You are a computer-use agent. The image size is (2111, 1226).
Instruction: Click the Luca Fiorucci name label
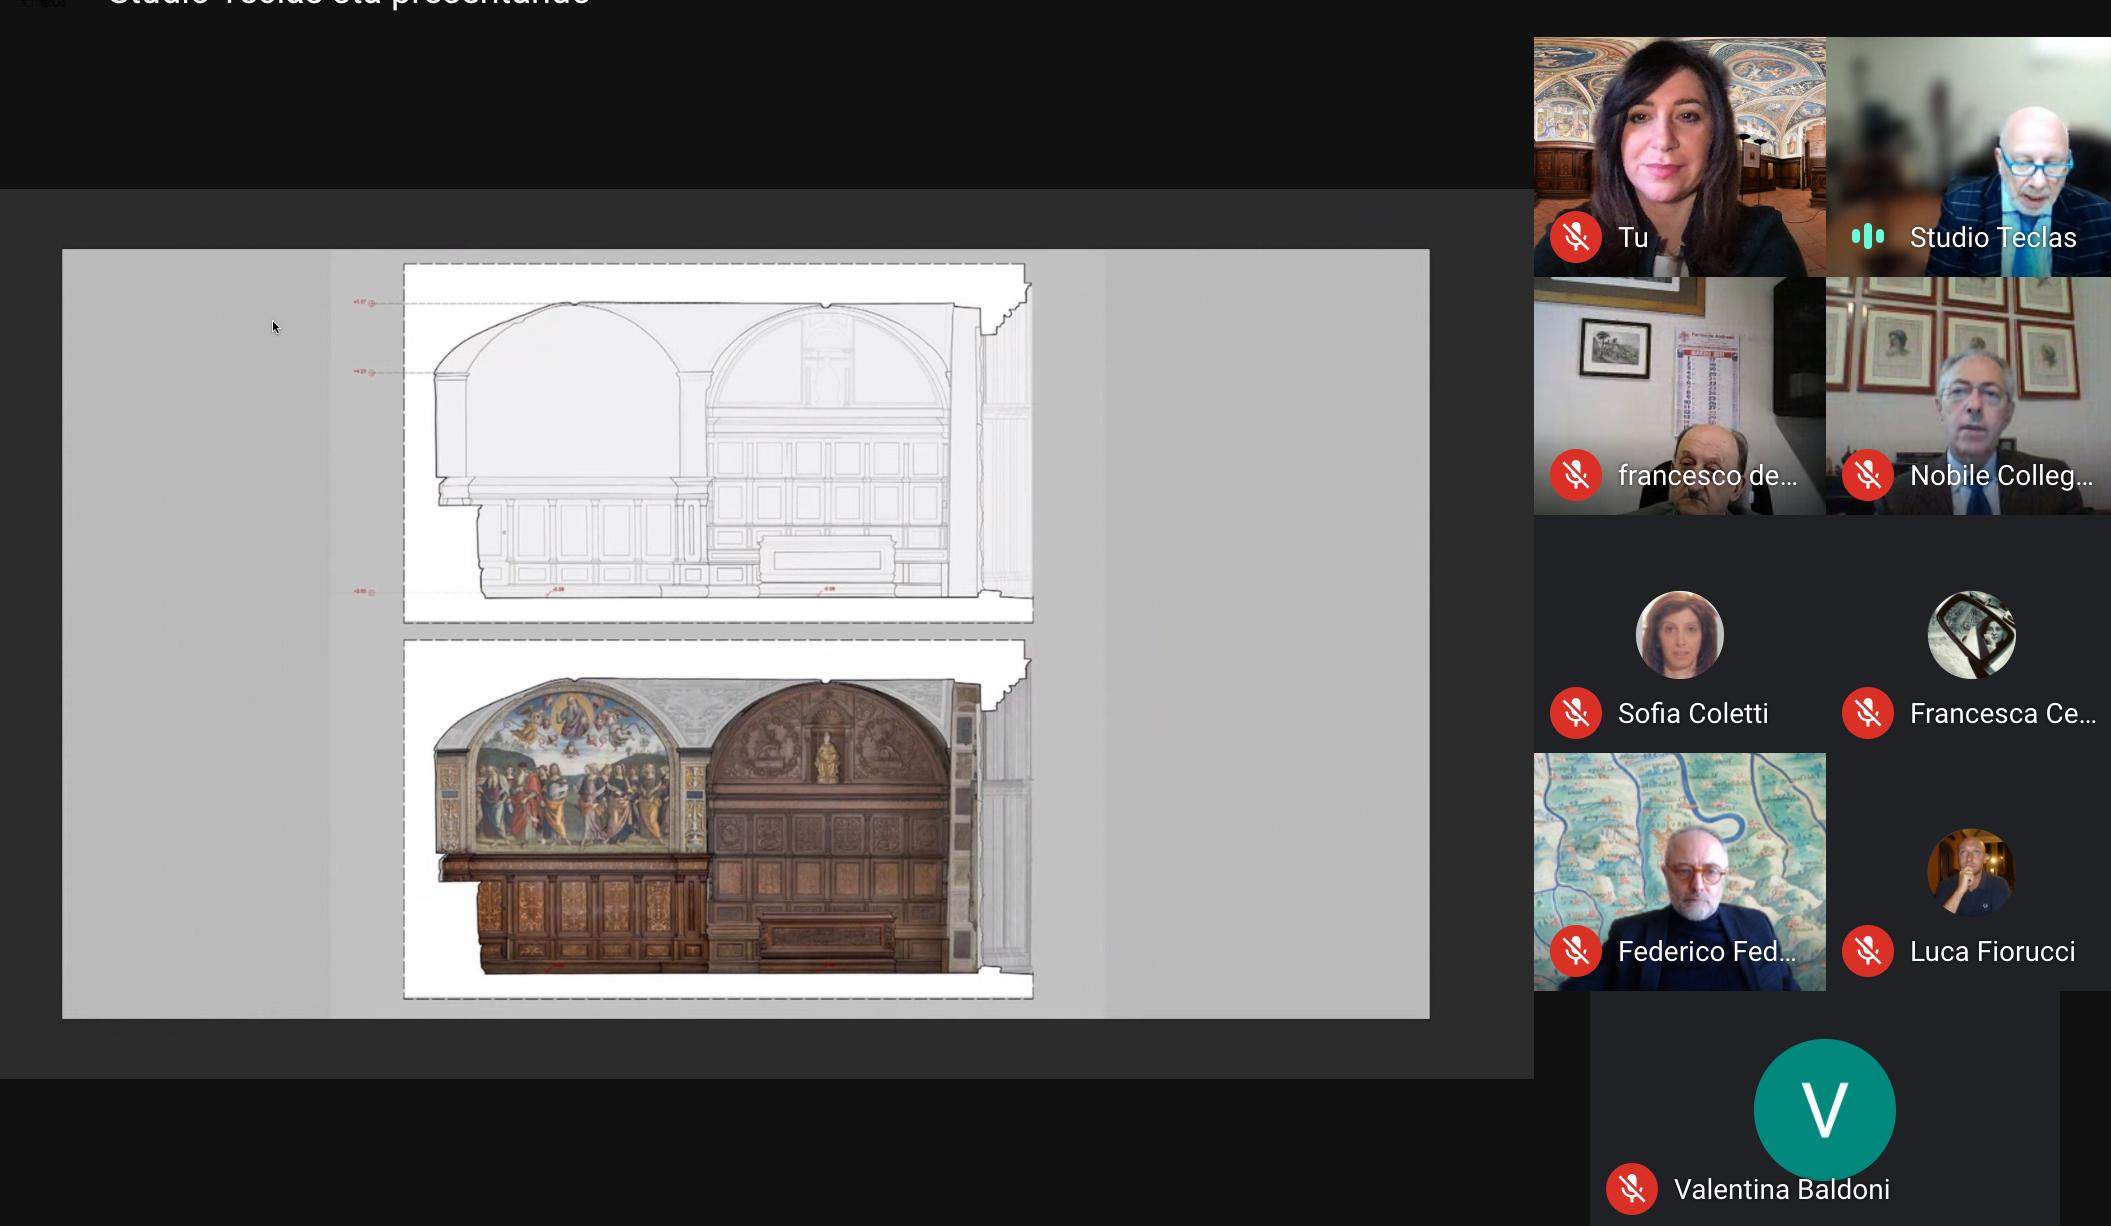[x=1992, y=951]
